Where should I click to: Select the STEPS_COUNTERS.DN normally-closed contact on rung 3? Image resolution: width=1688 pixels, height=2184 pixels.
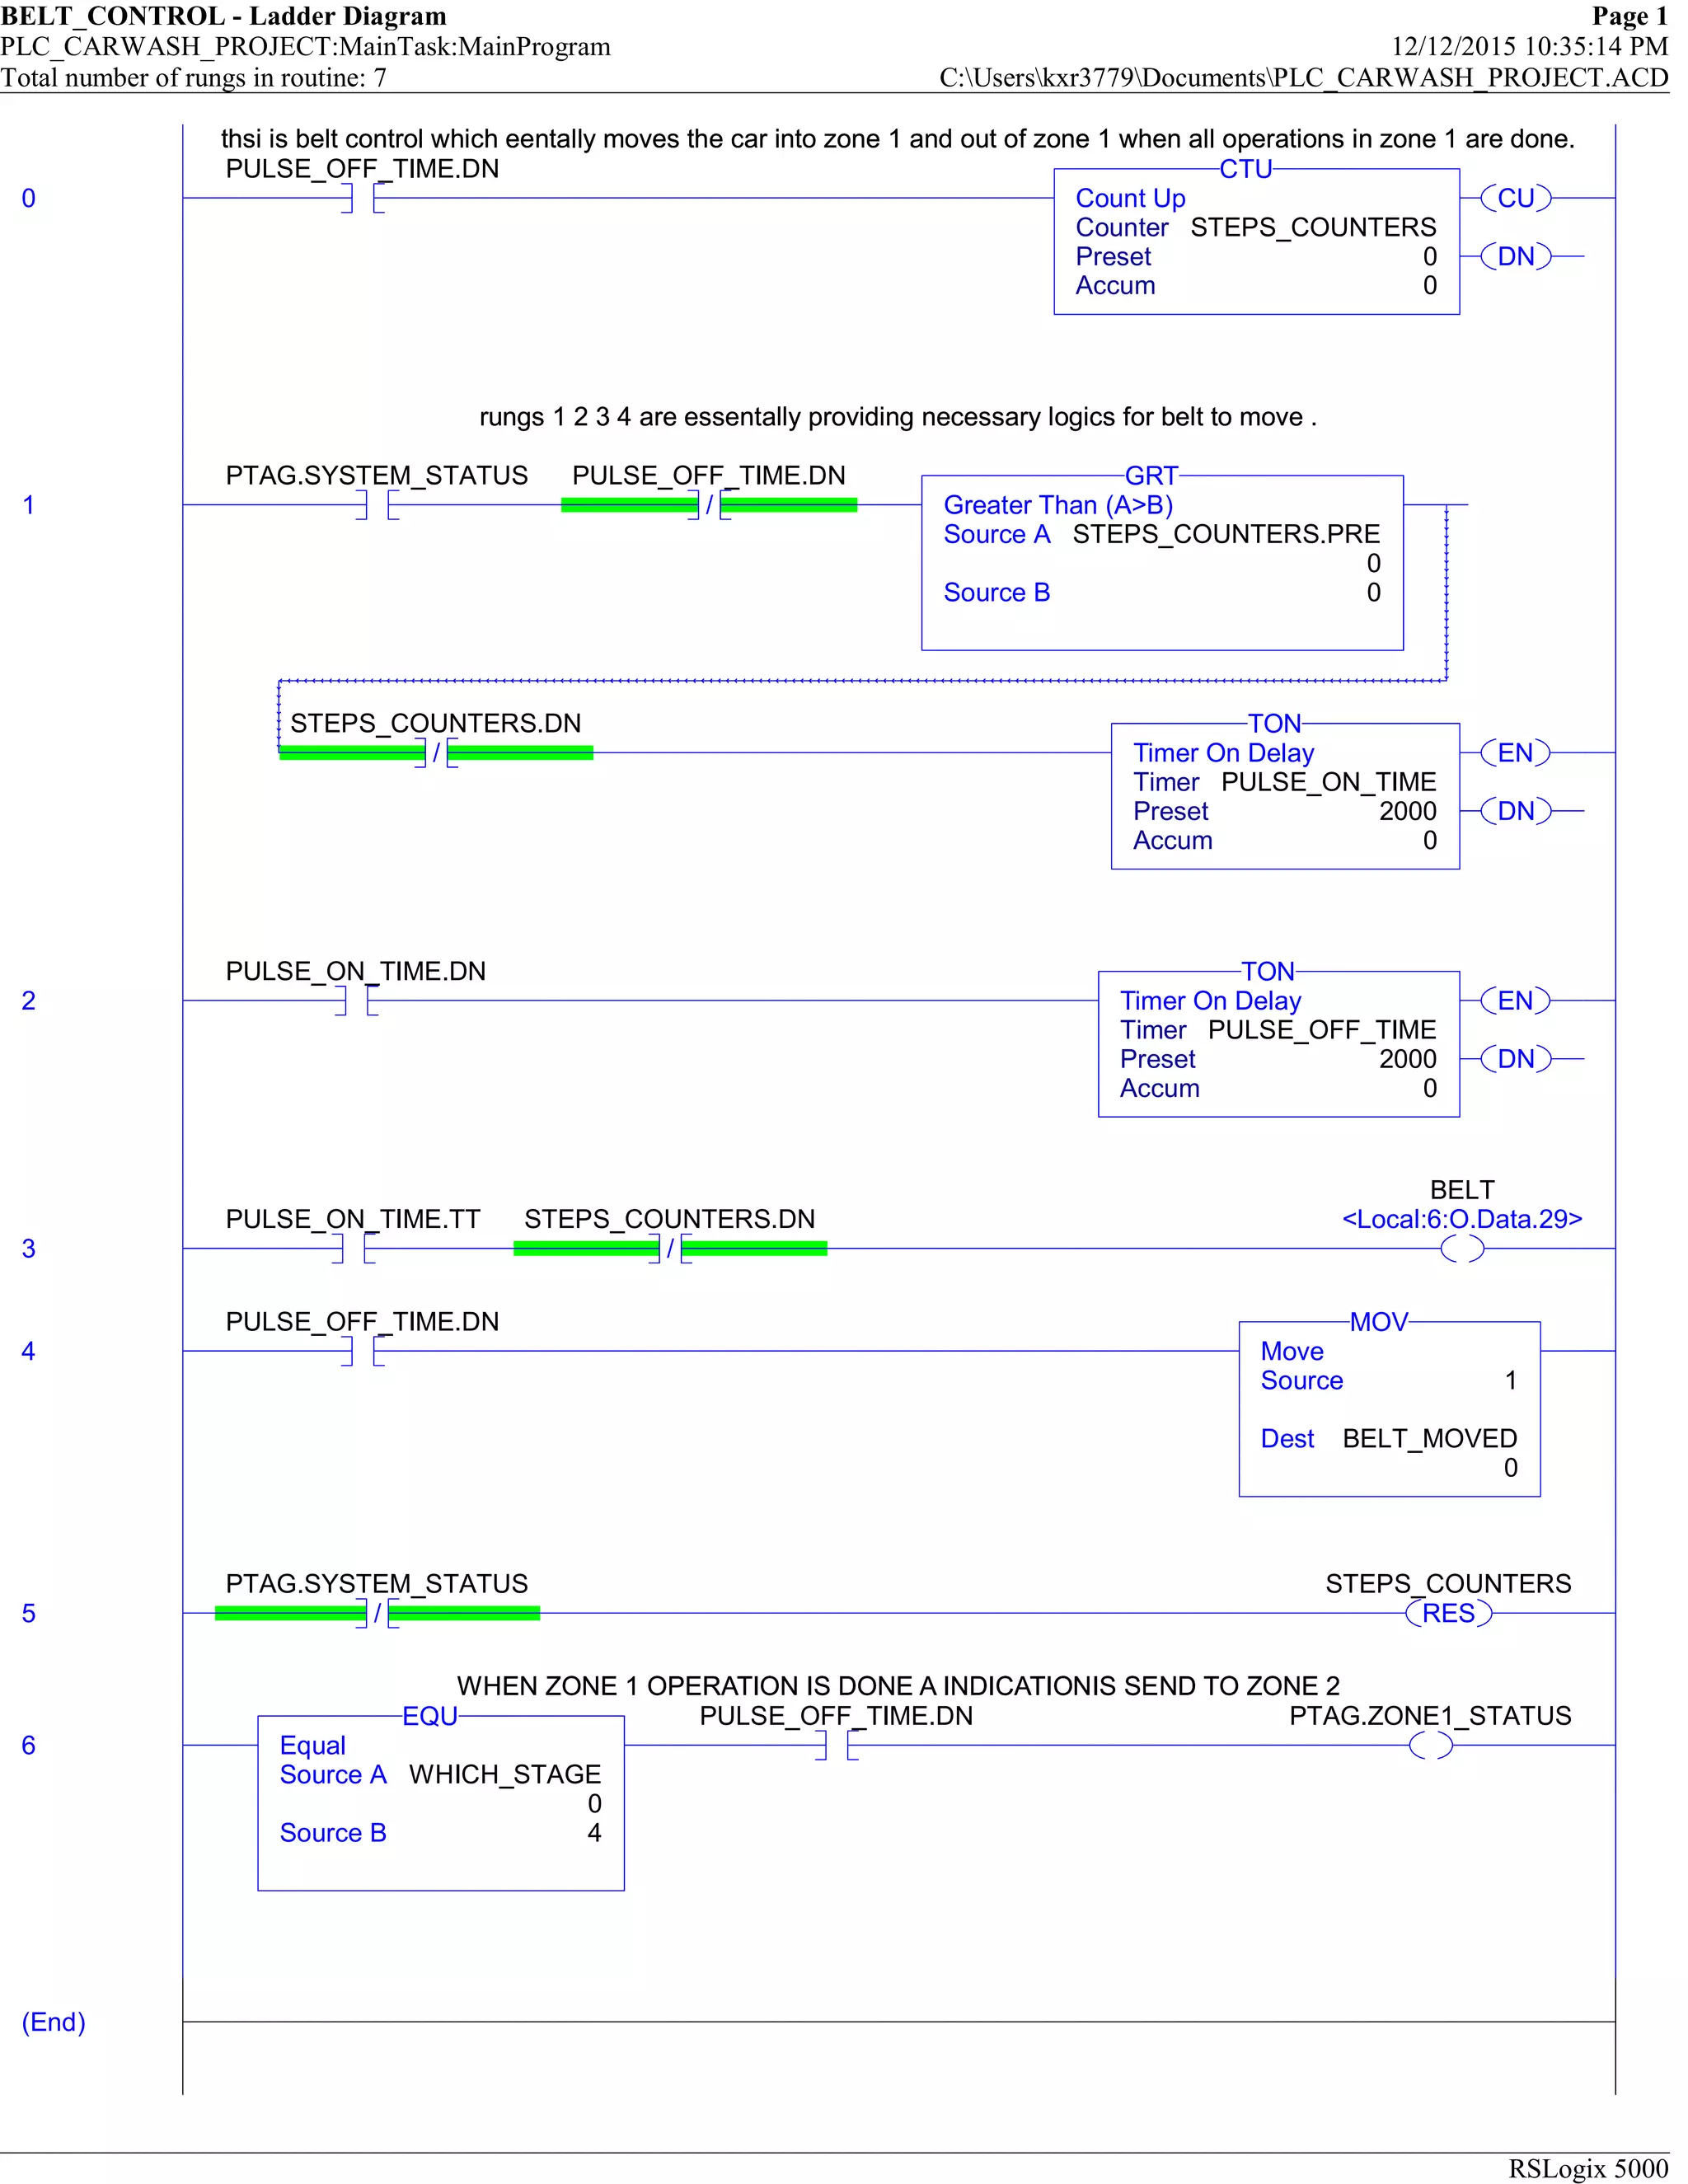tap(670, 1248)
